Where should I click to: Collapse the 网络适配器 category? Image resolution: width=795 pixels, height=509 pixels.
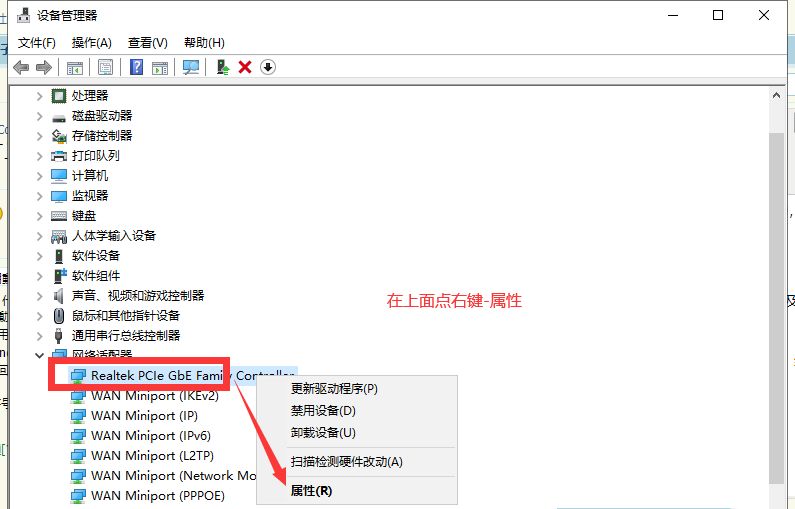click(x=40, y=355)
